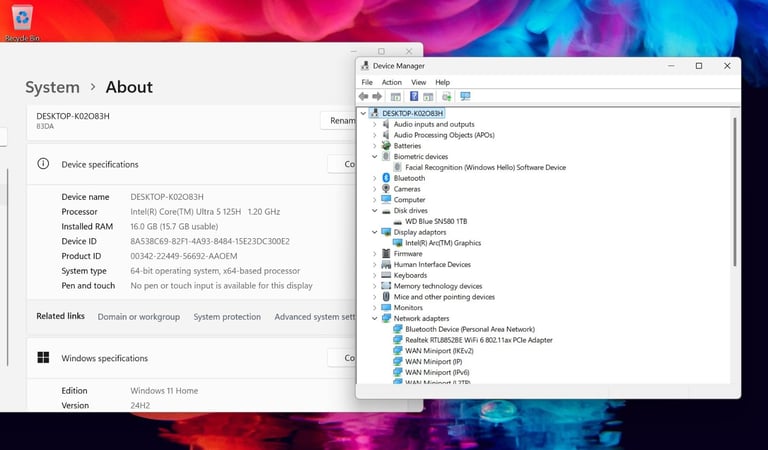This screenshot has height=450, width=768.
Task: Click the Device specifications section header
Action: [192, 164]
